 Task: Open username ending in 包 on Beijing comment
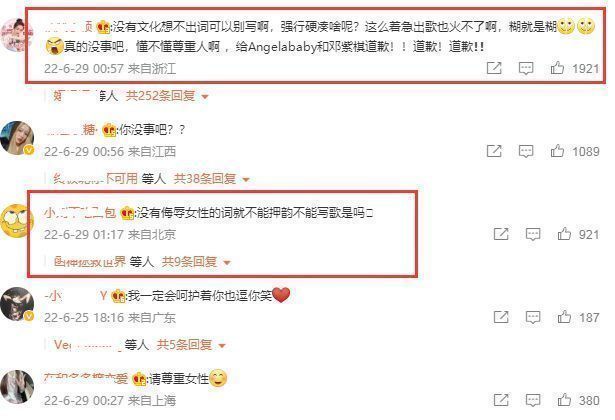coord(80,213)
